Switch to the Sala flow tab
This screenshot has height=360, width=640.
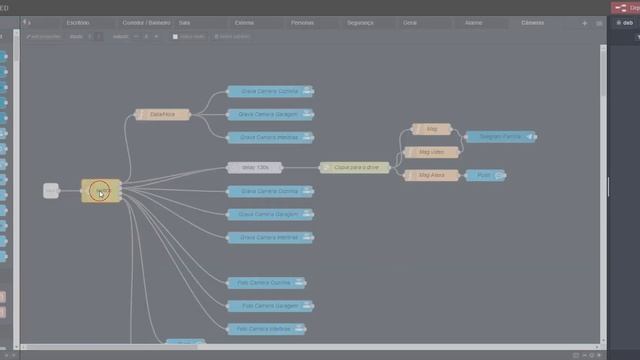tap(184, 23)
